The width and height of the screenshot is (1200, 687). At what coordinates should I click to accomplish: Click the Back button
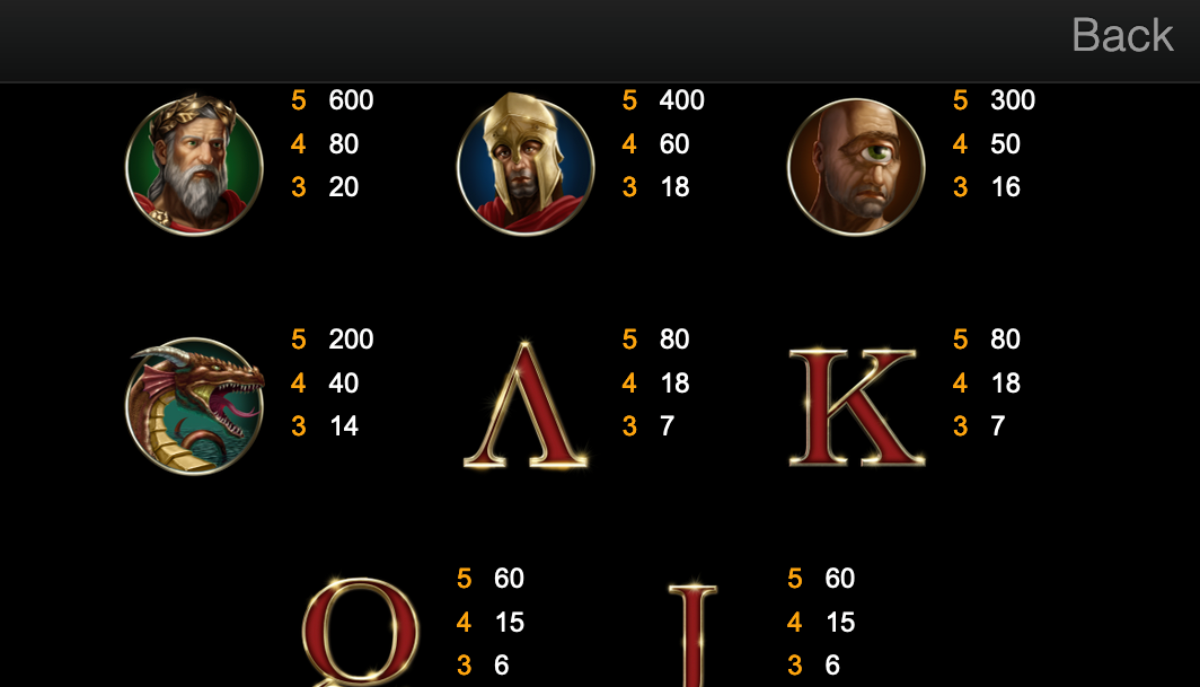(x=1122, y=36)
